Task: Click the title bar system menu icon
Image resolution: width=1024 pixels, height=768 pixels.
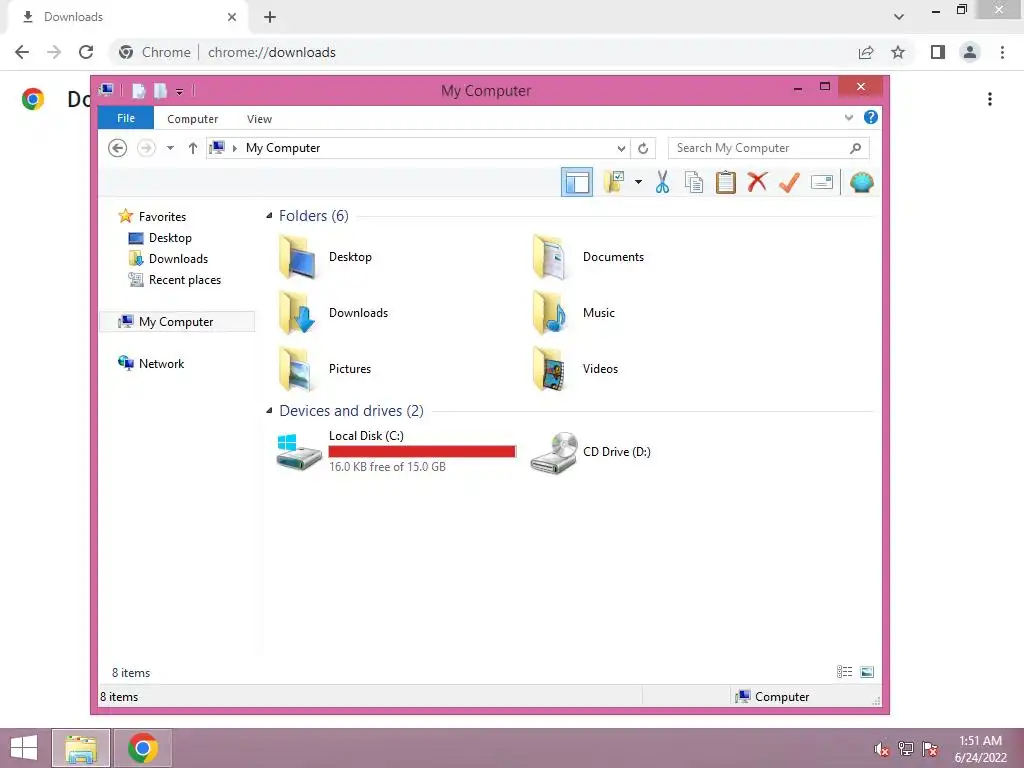Action: (106, 90)
